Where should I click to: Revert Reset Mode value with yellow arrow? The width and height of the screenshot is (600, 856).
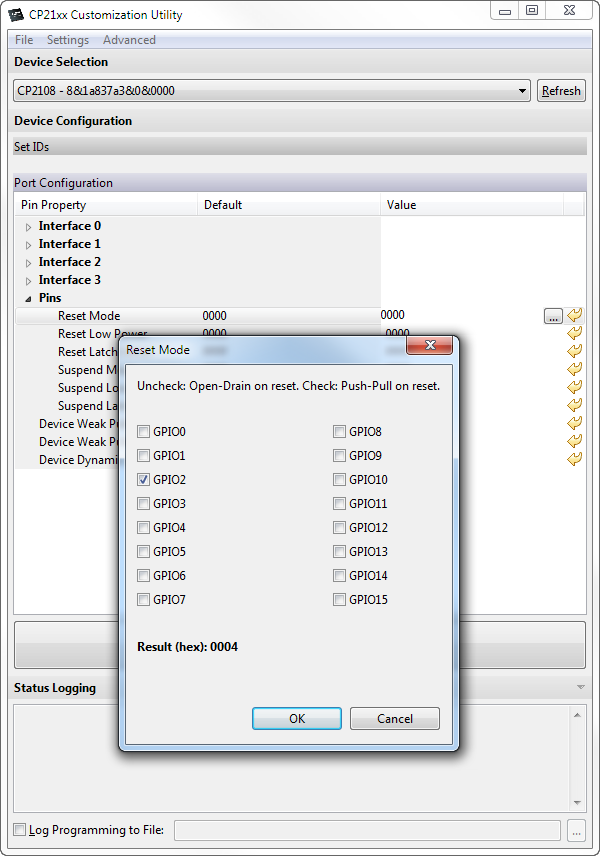574,315
